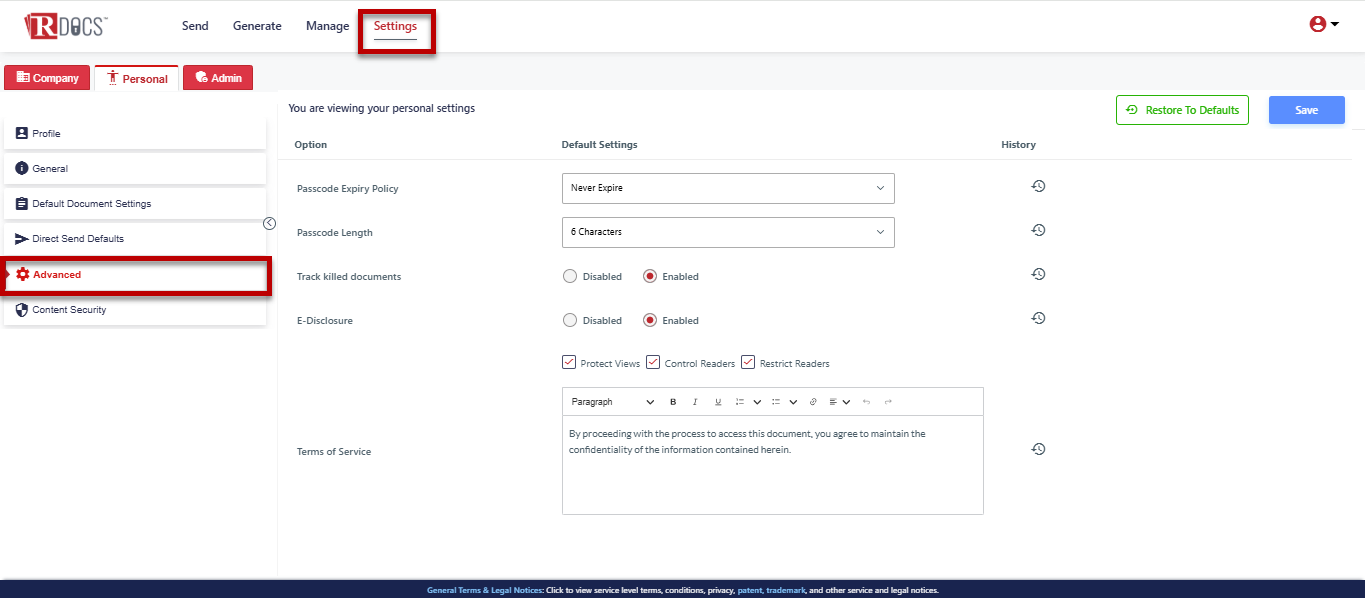Switch to the Company tab
This screenshot has width=1365, height=598.
tap(47, 78)
